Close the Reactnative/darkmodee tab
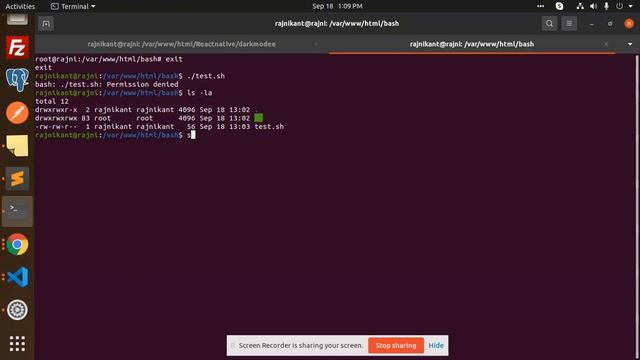 pyautogui.click(x=316, y=44)
